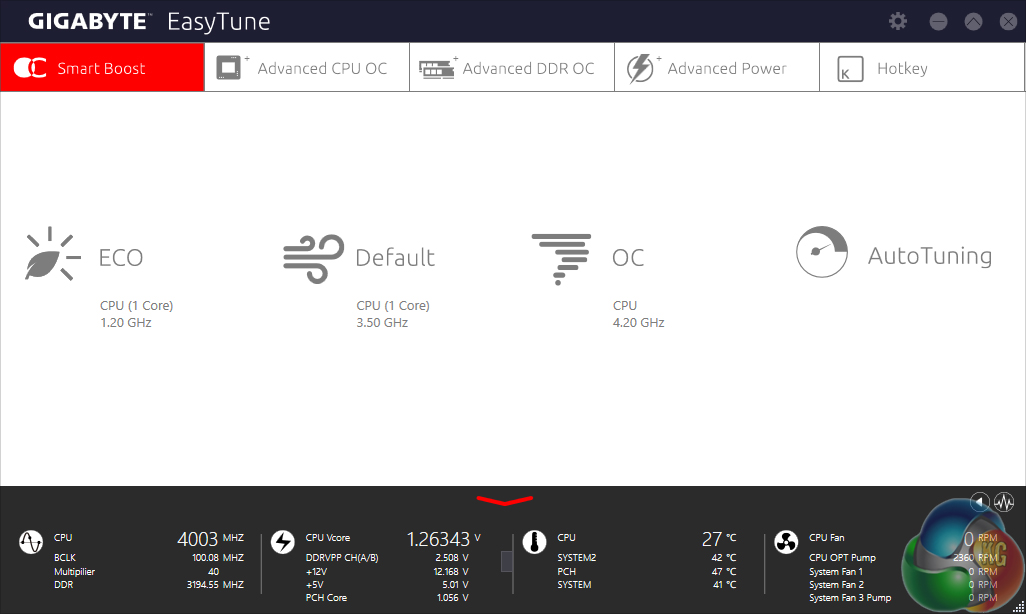
Task: Minimize the EasyTune window
Action: pos(938,22)
